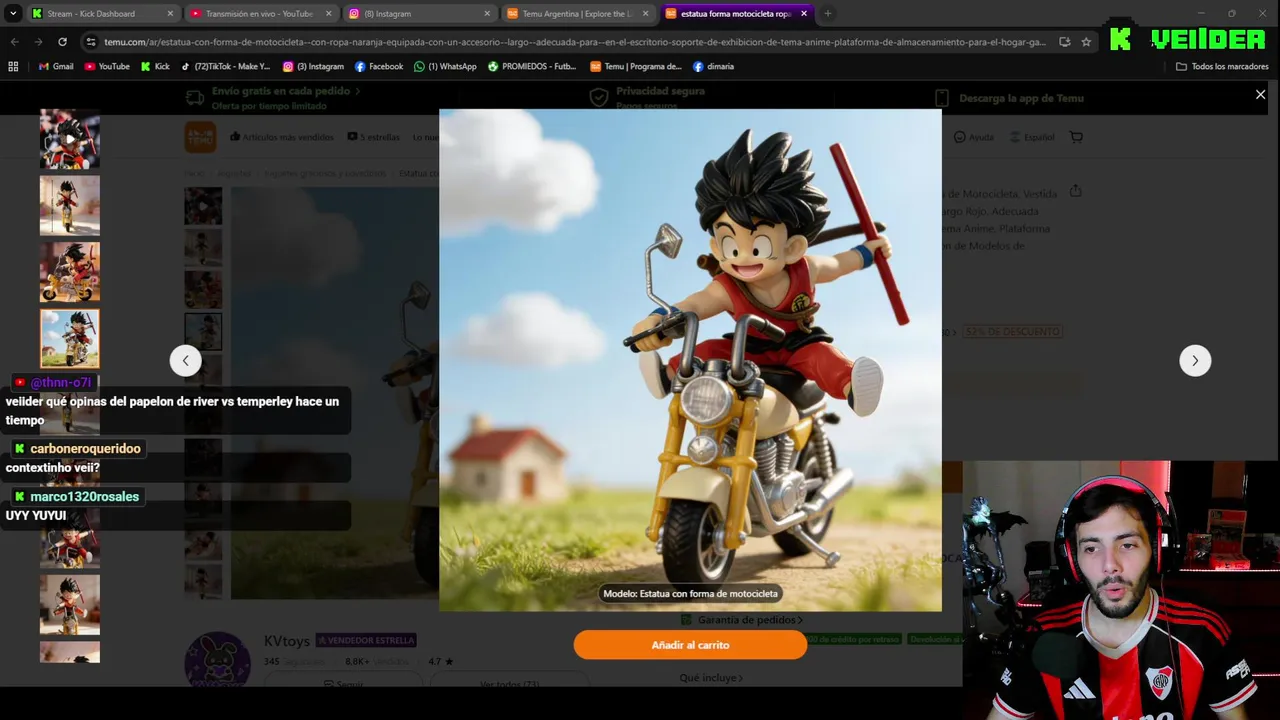This screenshot has width=1280, height=720.
Task: Go forward in browser history
Action: (x=38, y=42)
